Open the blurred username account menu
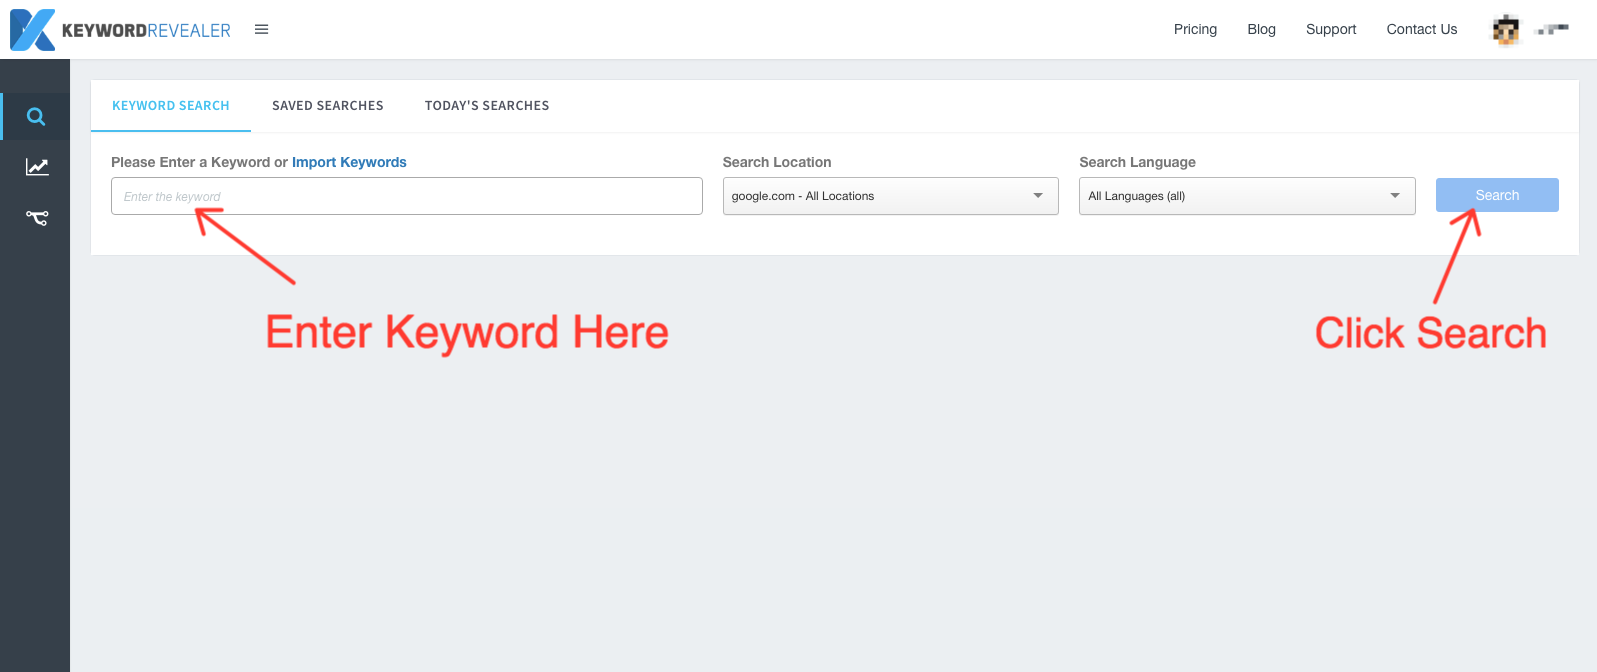1597x672 pixels. pyautogui.click(x=1552, y=29)
